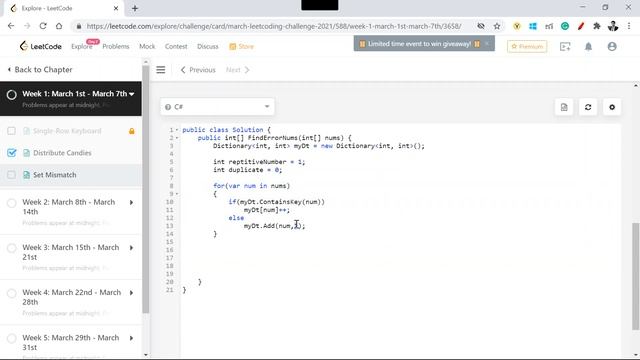Open a new browser tab
Image resolution: width=640 pixels, height=360 pixels.
click(x=135, y=8)
